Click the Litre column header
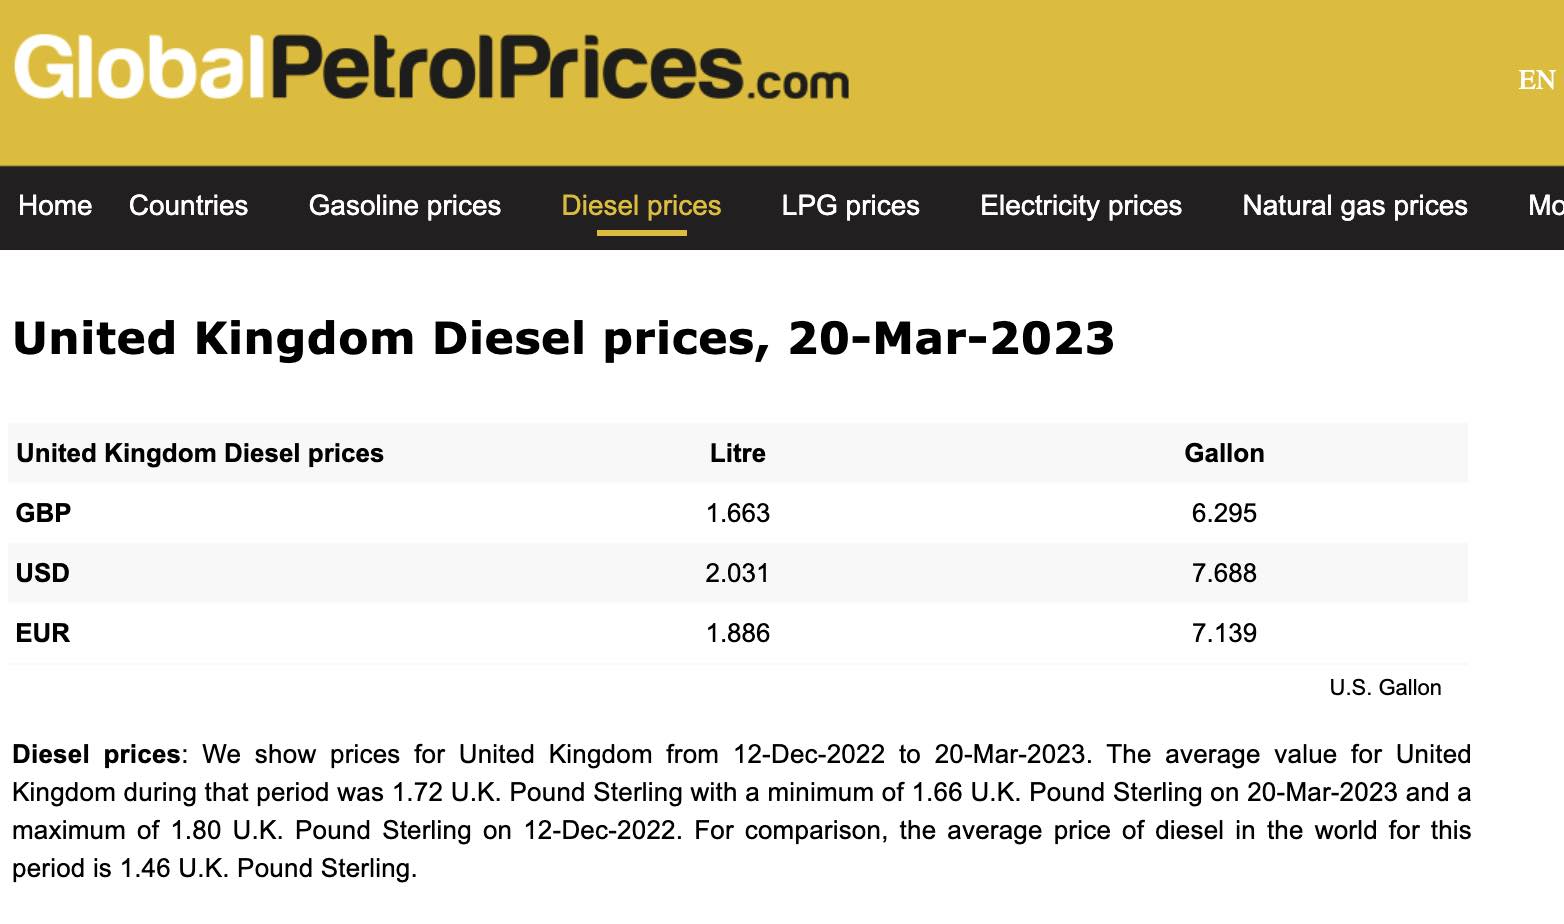The image size is (1564, 924). pyautogui.click(x=737, y=453)
